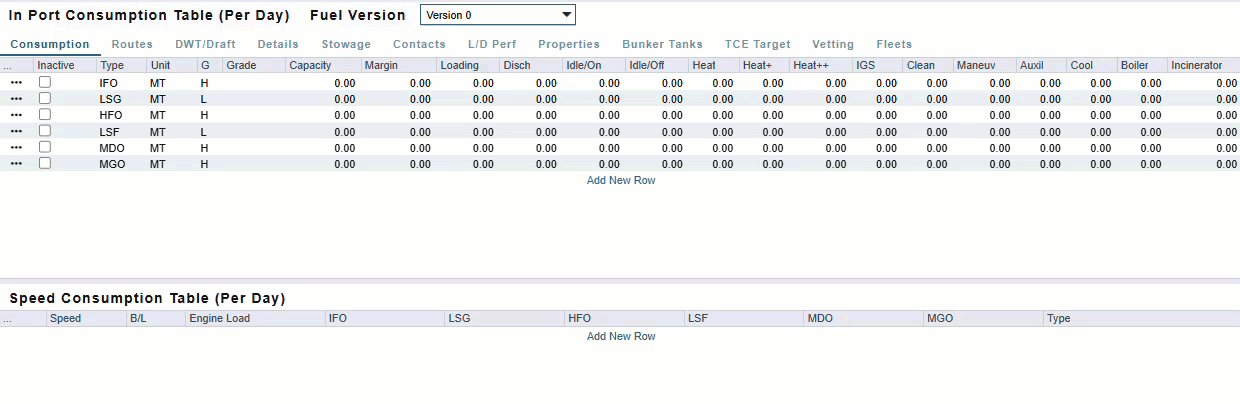Open row options ellipsis for MGO row

pos(16,163)
